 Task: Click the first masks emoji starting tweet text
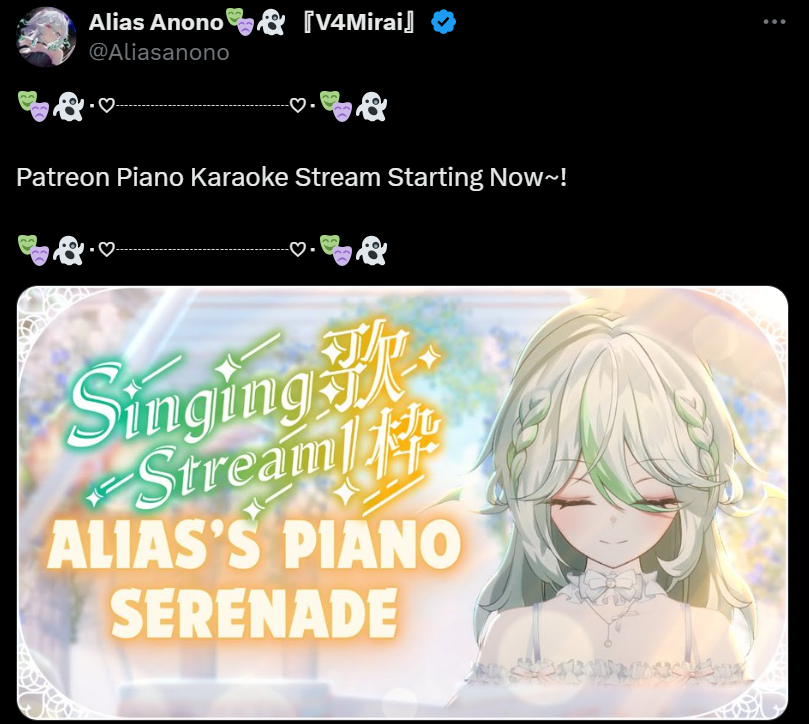[34, 106]
